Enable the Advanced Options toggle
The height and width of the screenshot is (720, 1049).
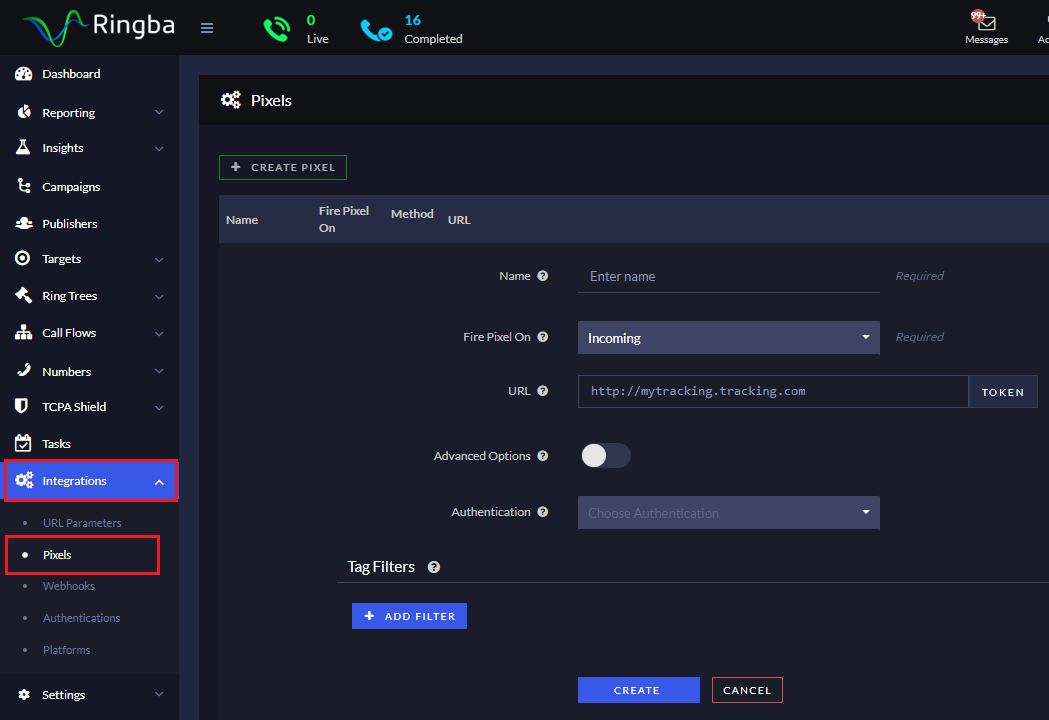tap(605, 456)
